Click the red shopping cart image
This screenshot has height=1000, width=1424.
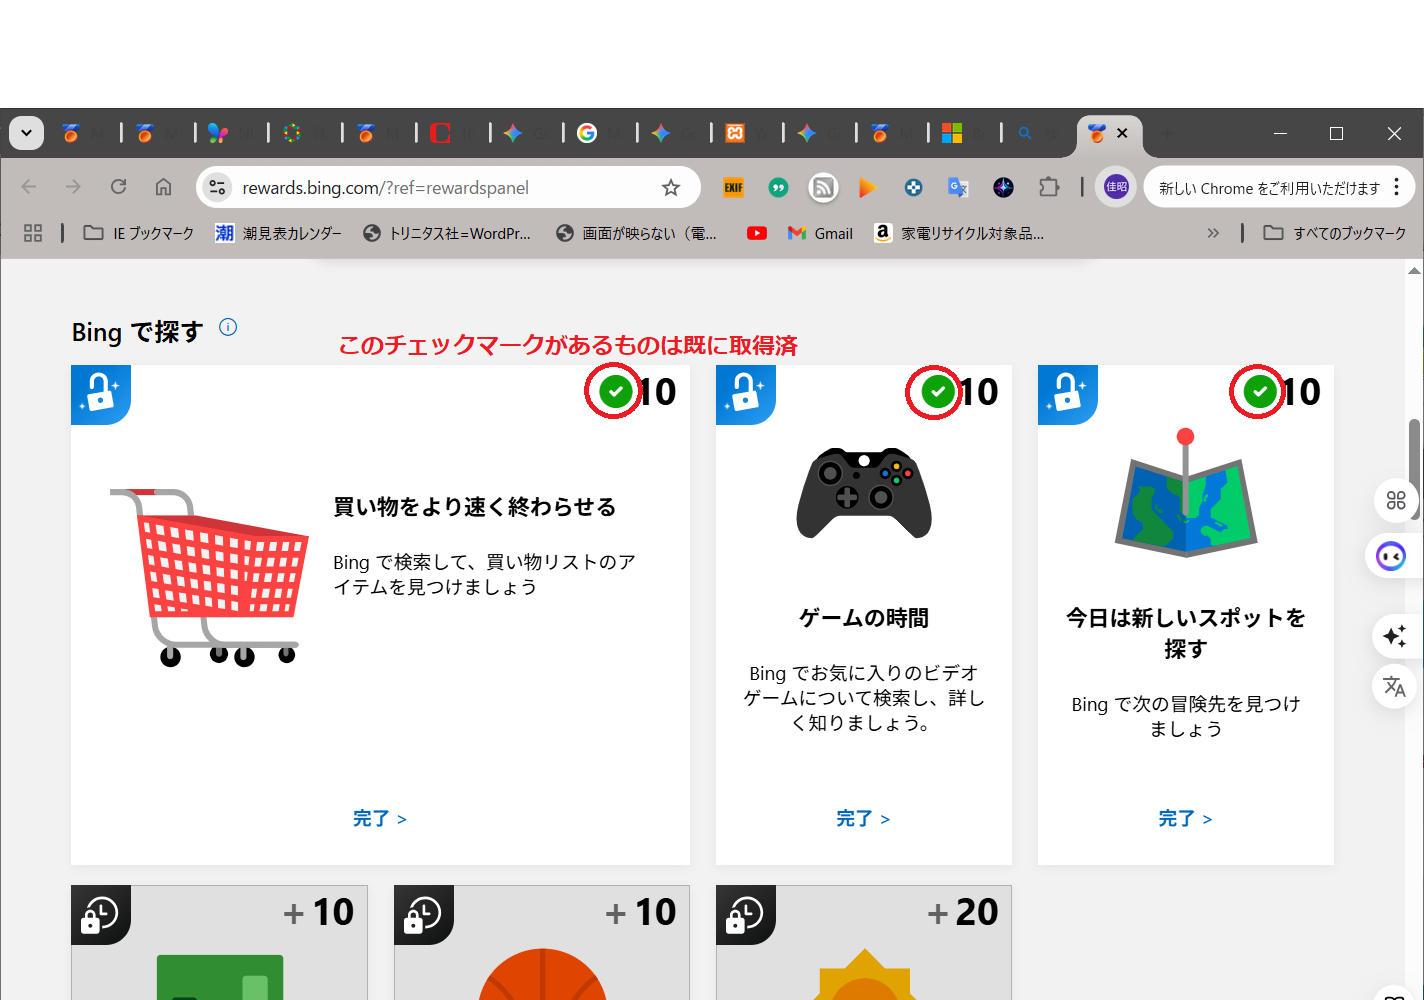point(208,577)
